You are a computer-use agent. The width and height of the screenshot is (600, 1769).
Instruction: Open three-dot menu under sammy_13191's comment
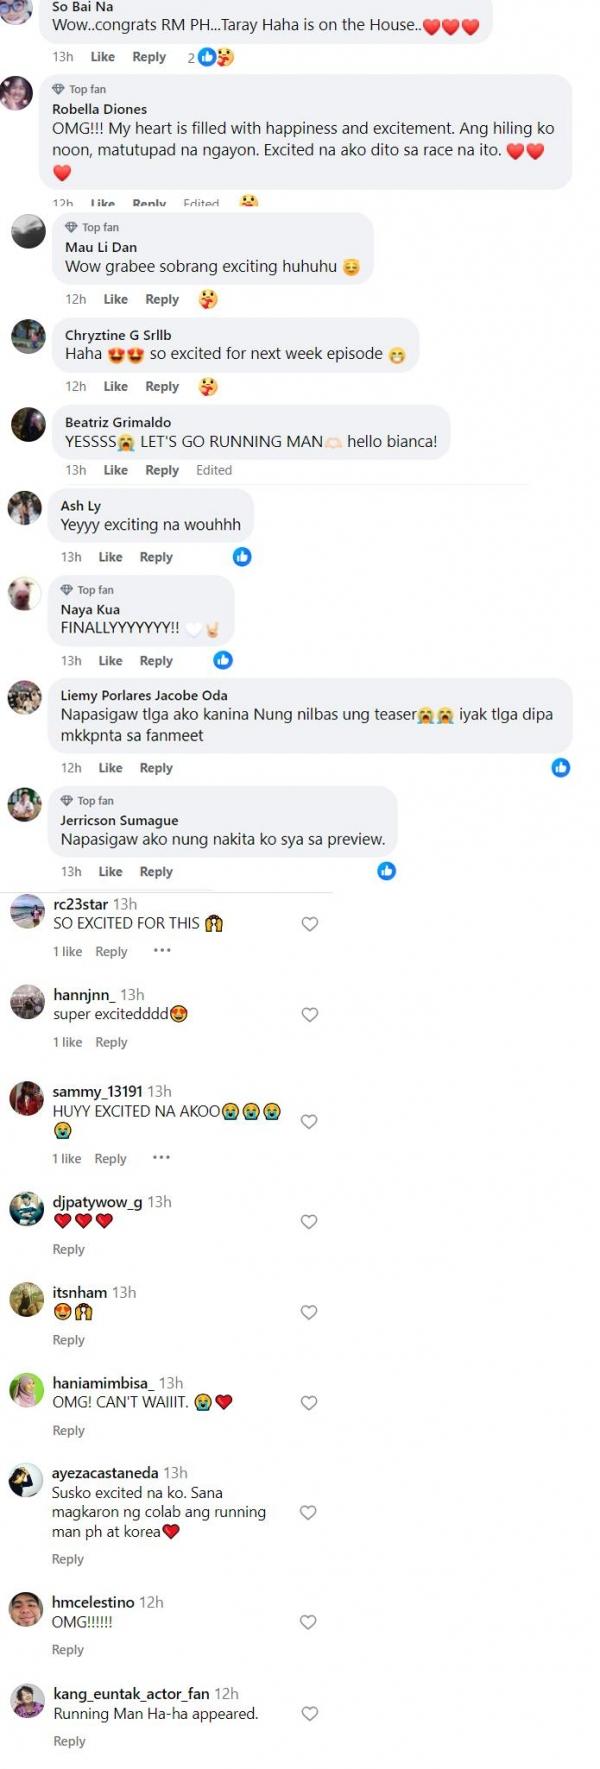point(161,1158)
